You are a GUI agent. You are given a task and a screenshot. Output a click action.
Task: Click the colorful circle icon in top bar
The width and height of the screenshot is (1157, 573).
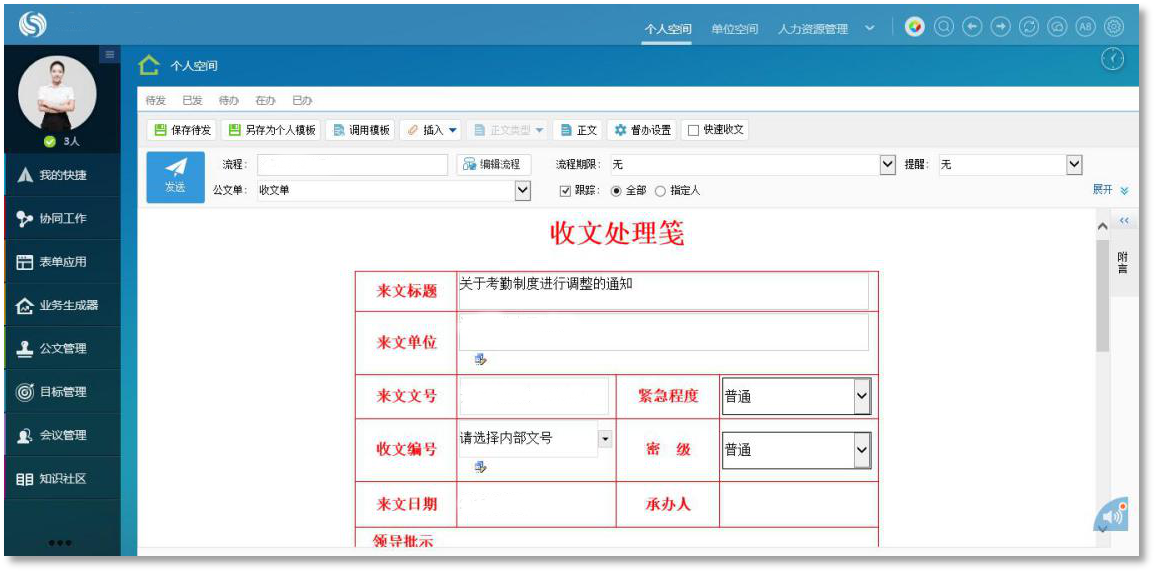(x=914, y=27)
